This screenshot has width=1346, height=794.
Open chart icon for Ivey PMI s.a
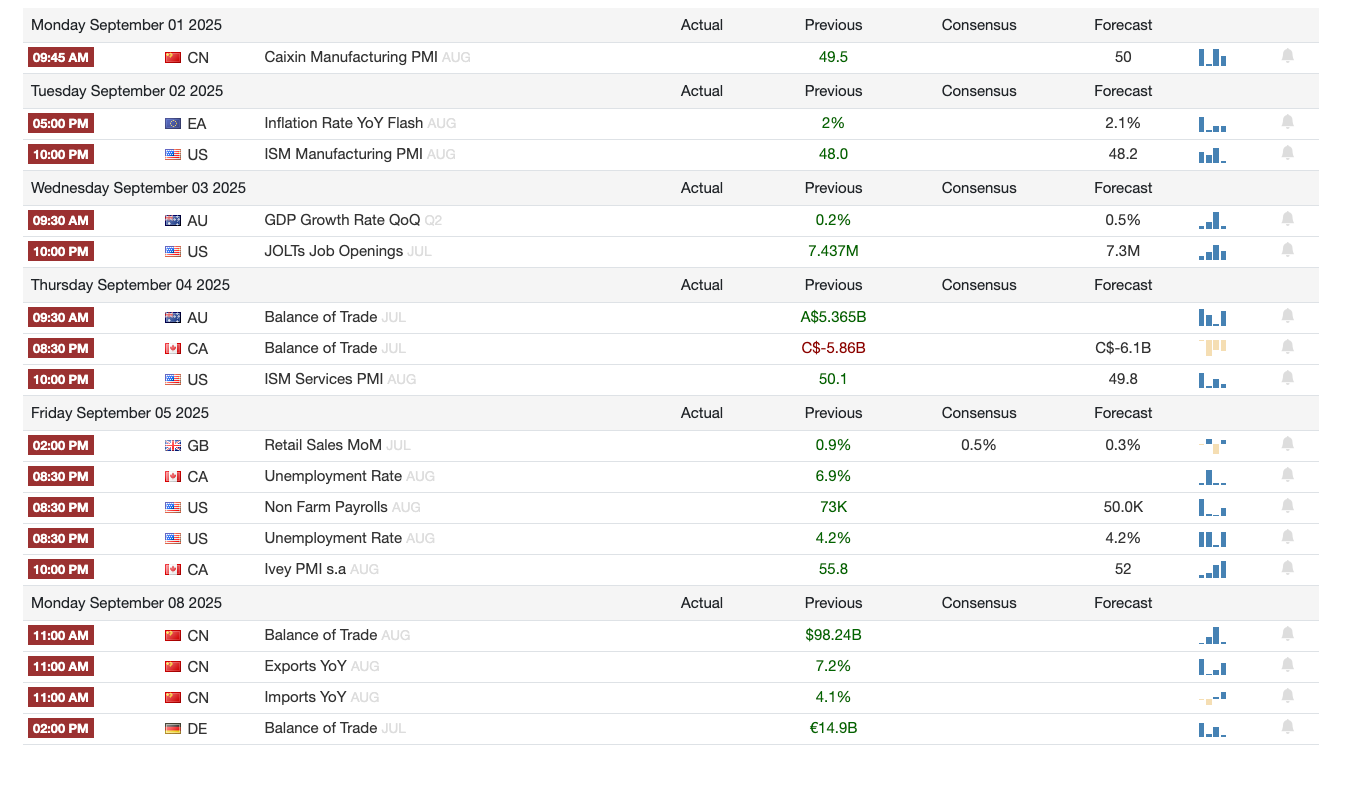1212,569
